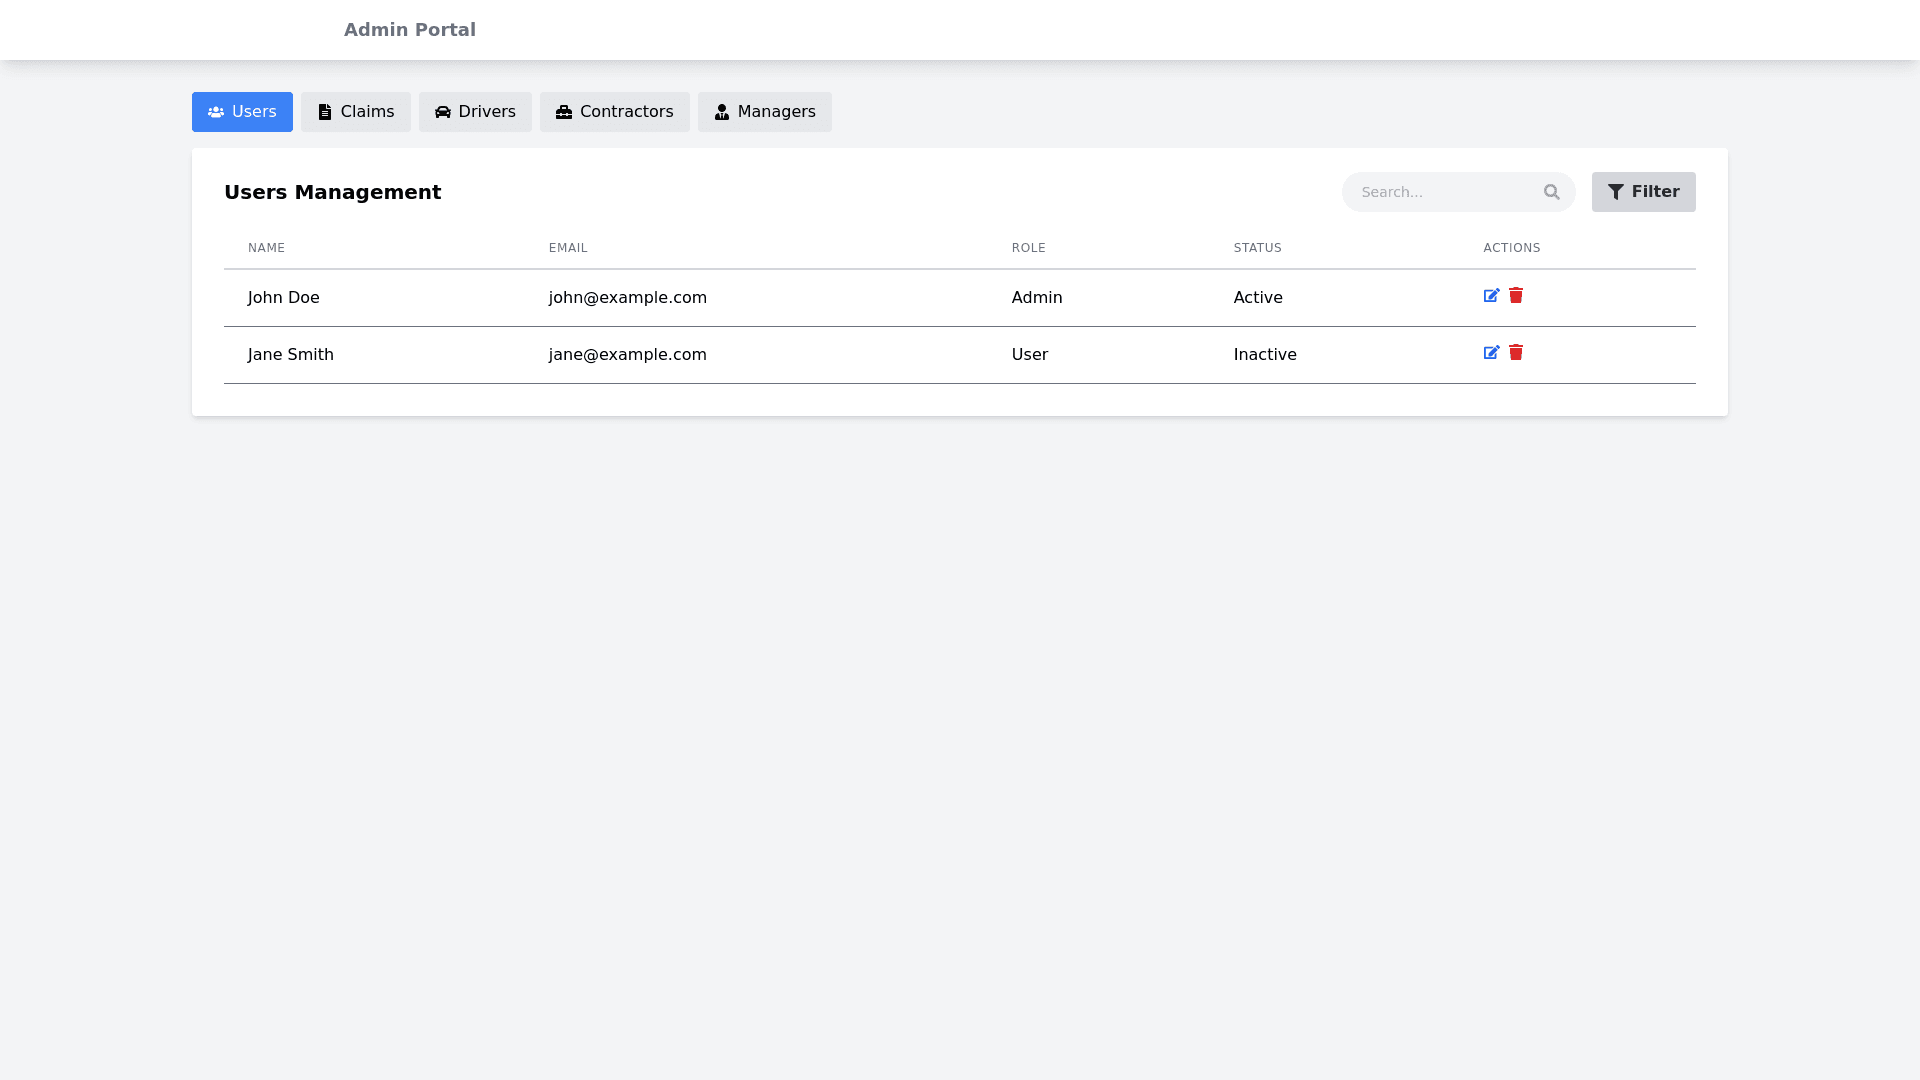This screenshot has width=1920, height=1080.
Task: Click the john@example.com email cell
Action: coord(628,298)
